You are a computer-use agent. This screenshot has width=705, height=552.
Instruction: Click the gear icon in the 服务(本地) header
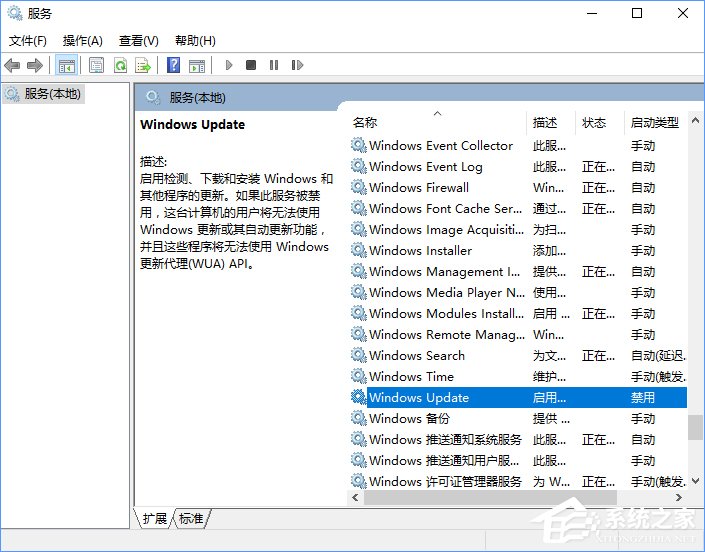point(152,97)
